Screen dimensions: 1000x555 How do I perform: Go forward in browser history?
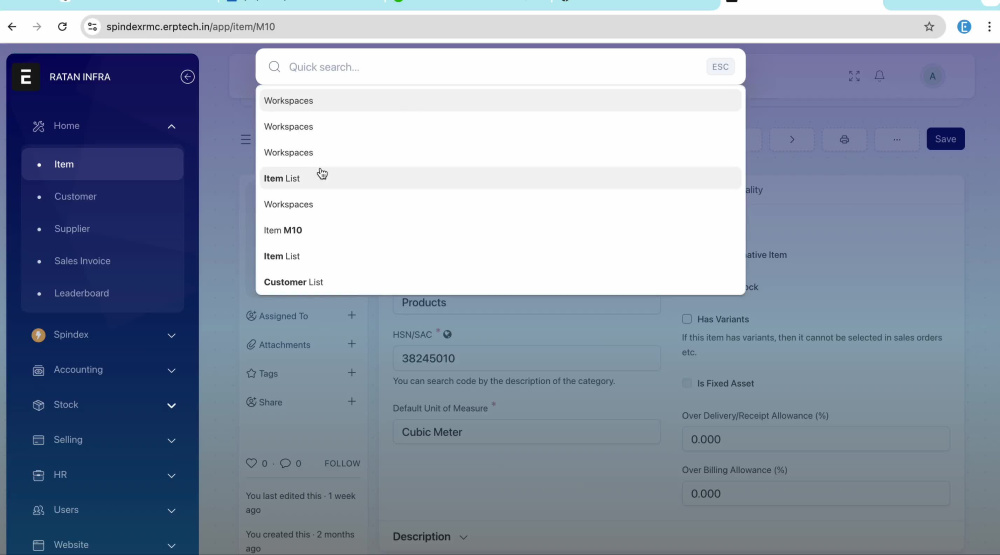[37, 27]
